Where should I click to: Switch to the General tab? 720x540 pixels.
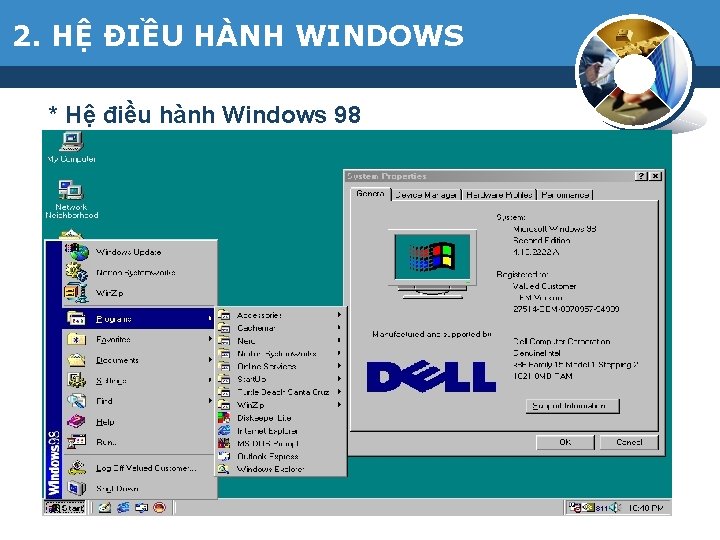pyautogui.click(x=370, y=194)
